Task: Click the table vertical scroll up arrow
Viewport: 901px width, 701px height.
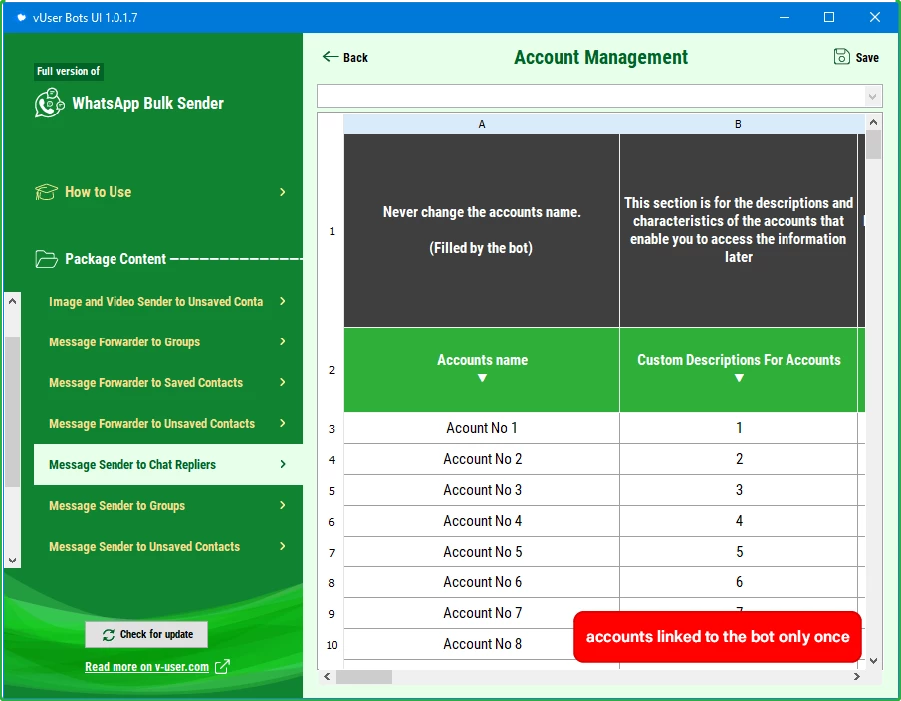Action: 873,122
